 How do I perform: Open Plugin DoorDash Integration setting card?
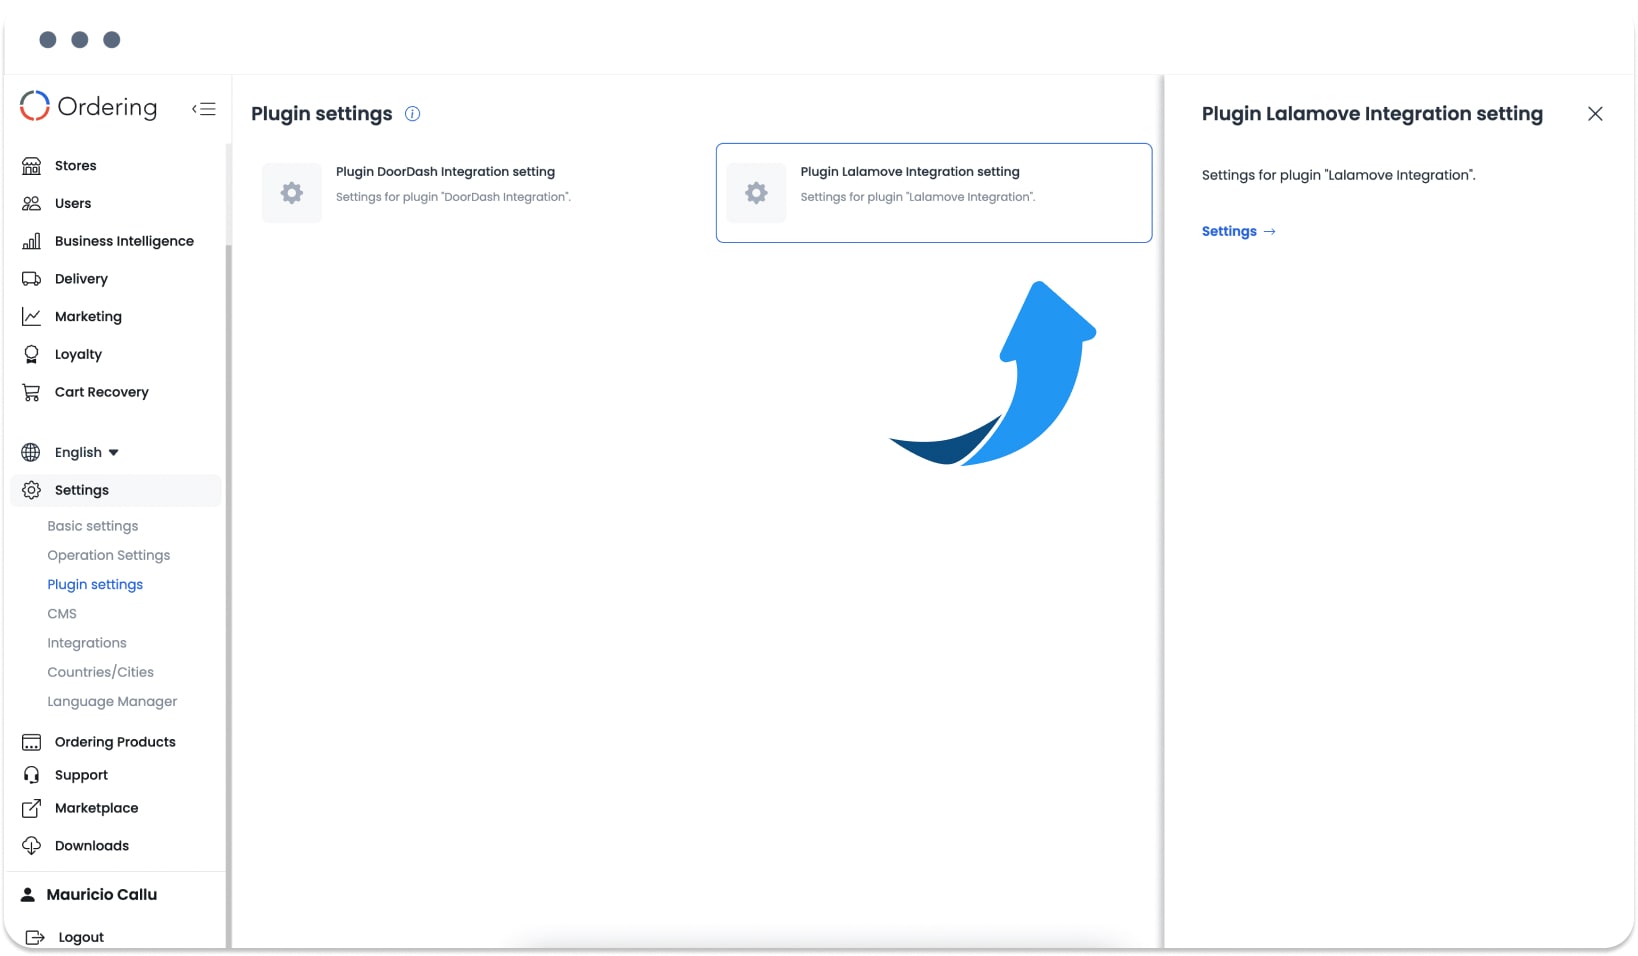(x=470, y=193)
